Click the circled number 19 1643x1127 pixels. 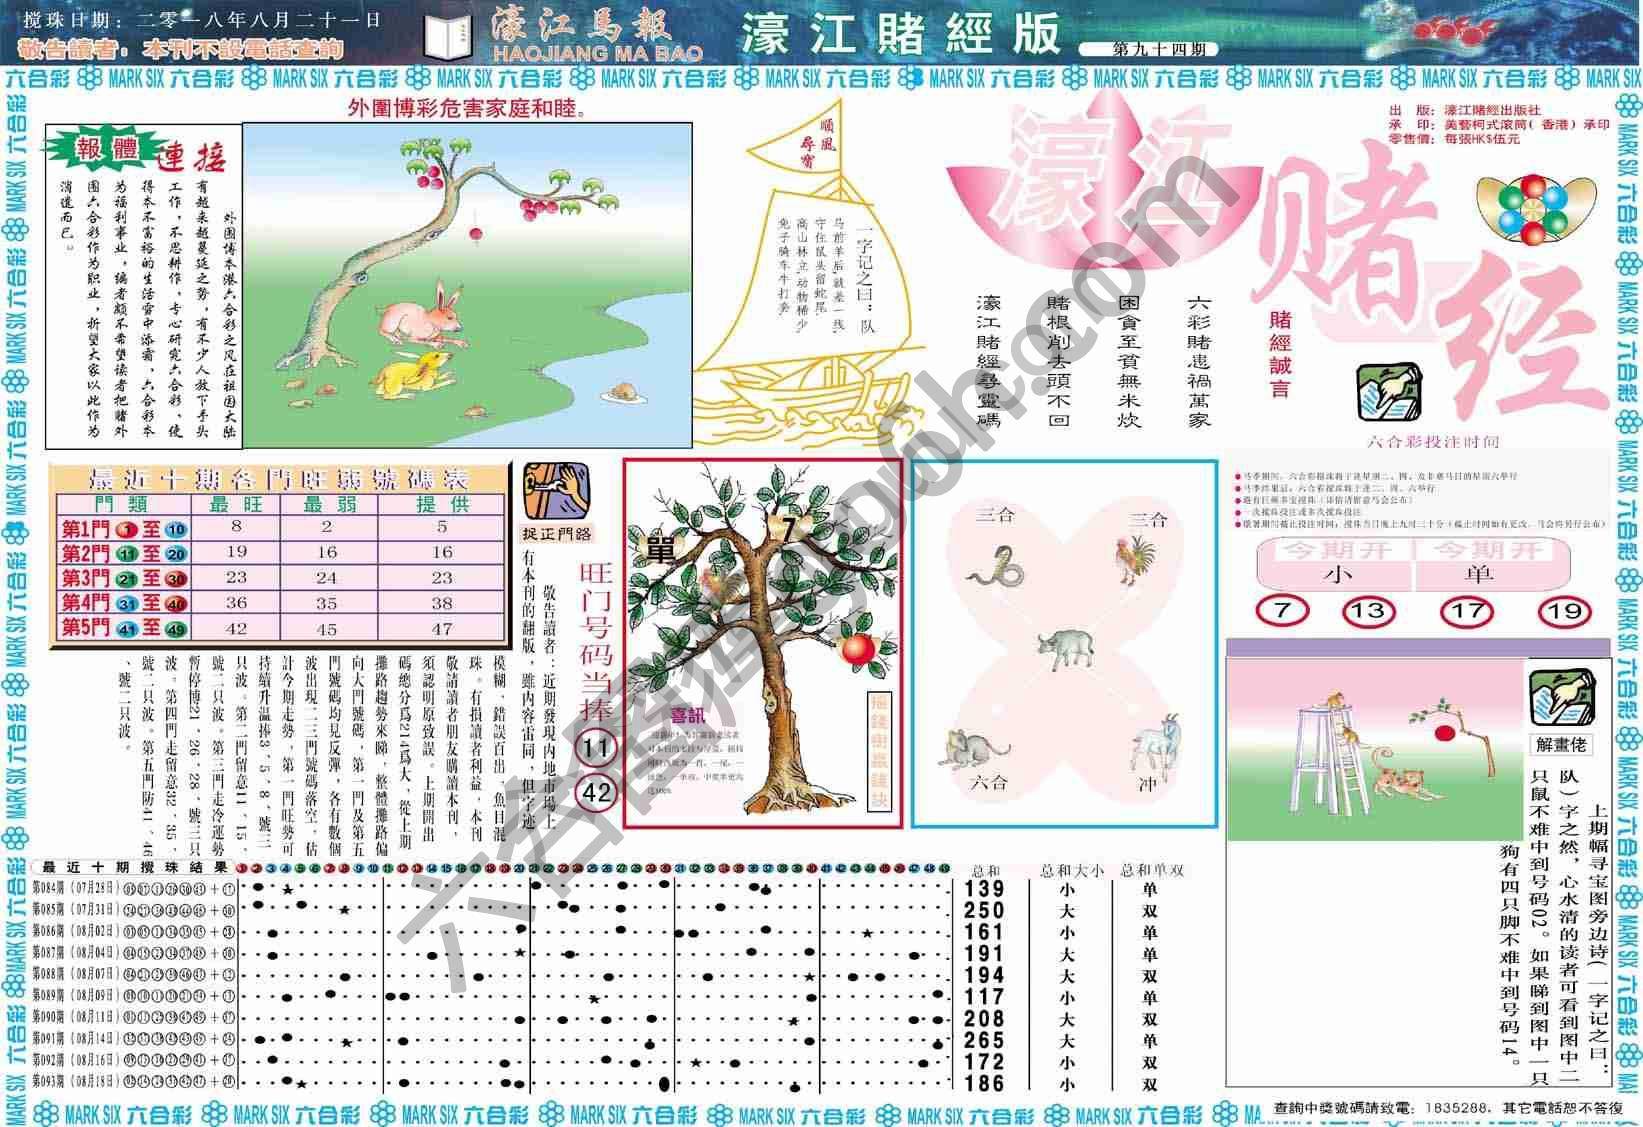[x=1564, y=610]
